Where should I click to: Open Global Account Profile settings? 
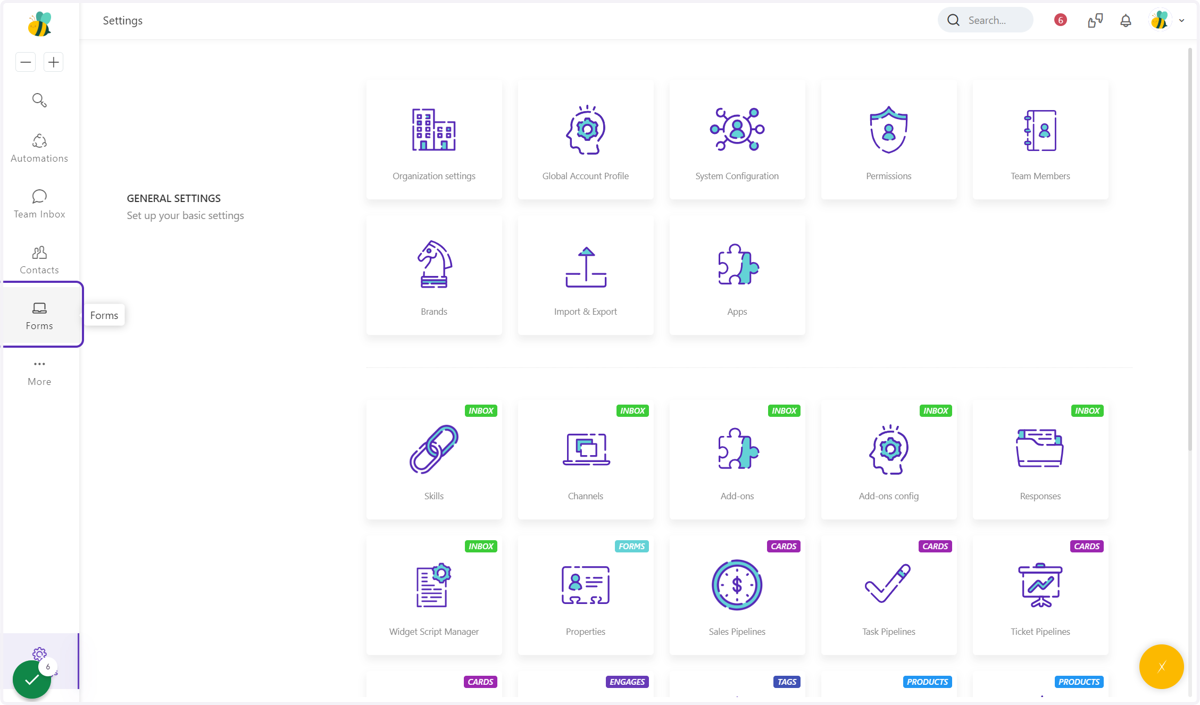586,140
